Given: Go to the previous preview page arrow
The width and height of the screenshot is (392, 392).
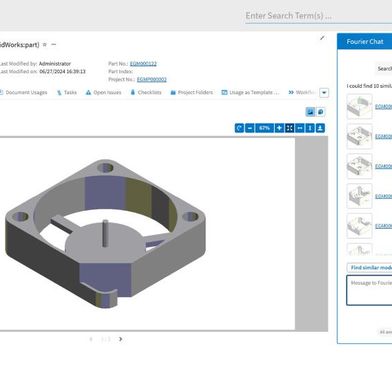Looking at the screenshot, I should [91, 339].
